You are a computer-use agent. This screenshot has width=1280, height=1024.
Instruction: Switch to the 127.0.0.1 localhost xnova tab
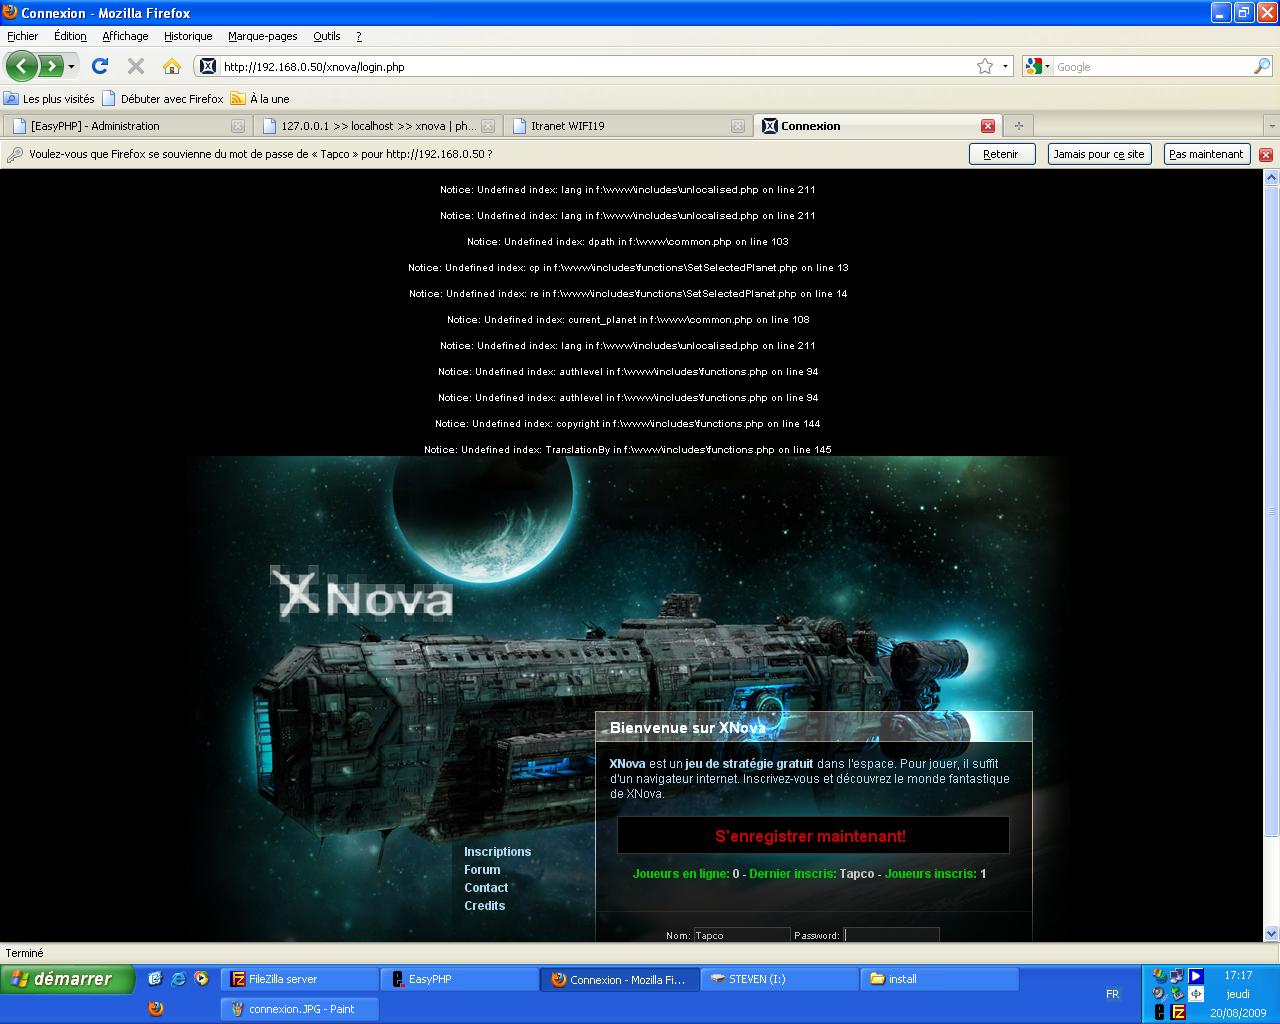click(x=377, y=126)
